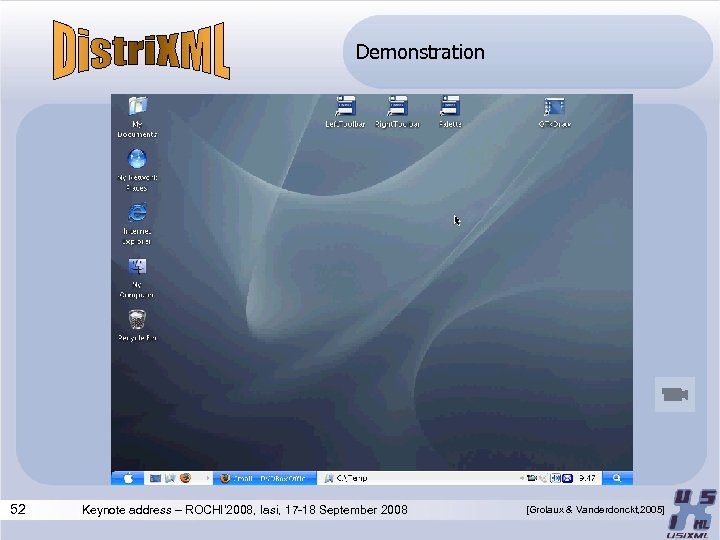This screenshot has height=540, width=720.
Task: Launch Firefox from the quick launch bar
Action: pyautogui.click(x=185, y=478)
